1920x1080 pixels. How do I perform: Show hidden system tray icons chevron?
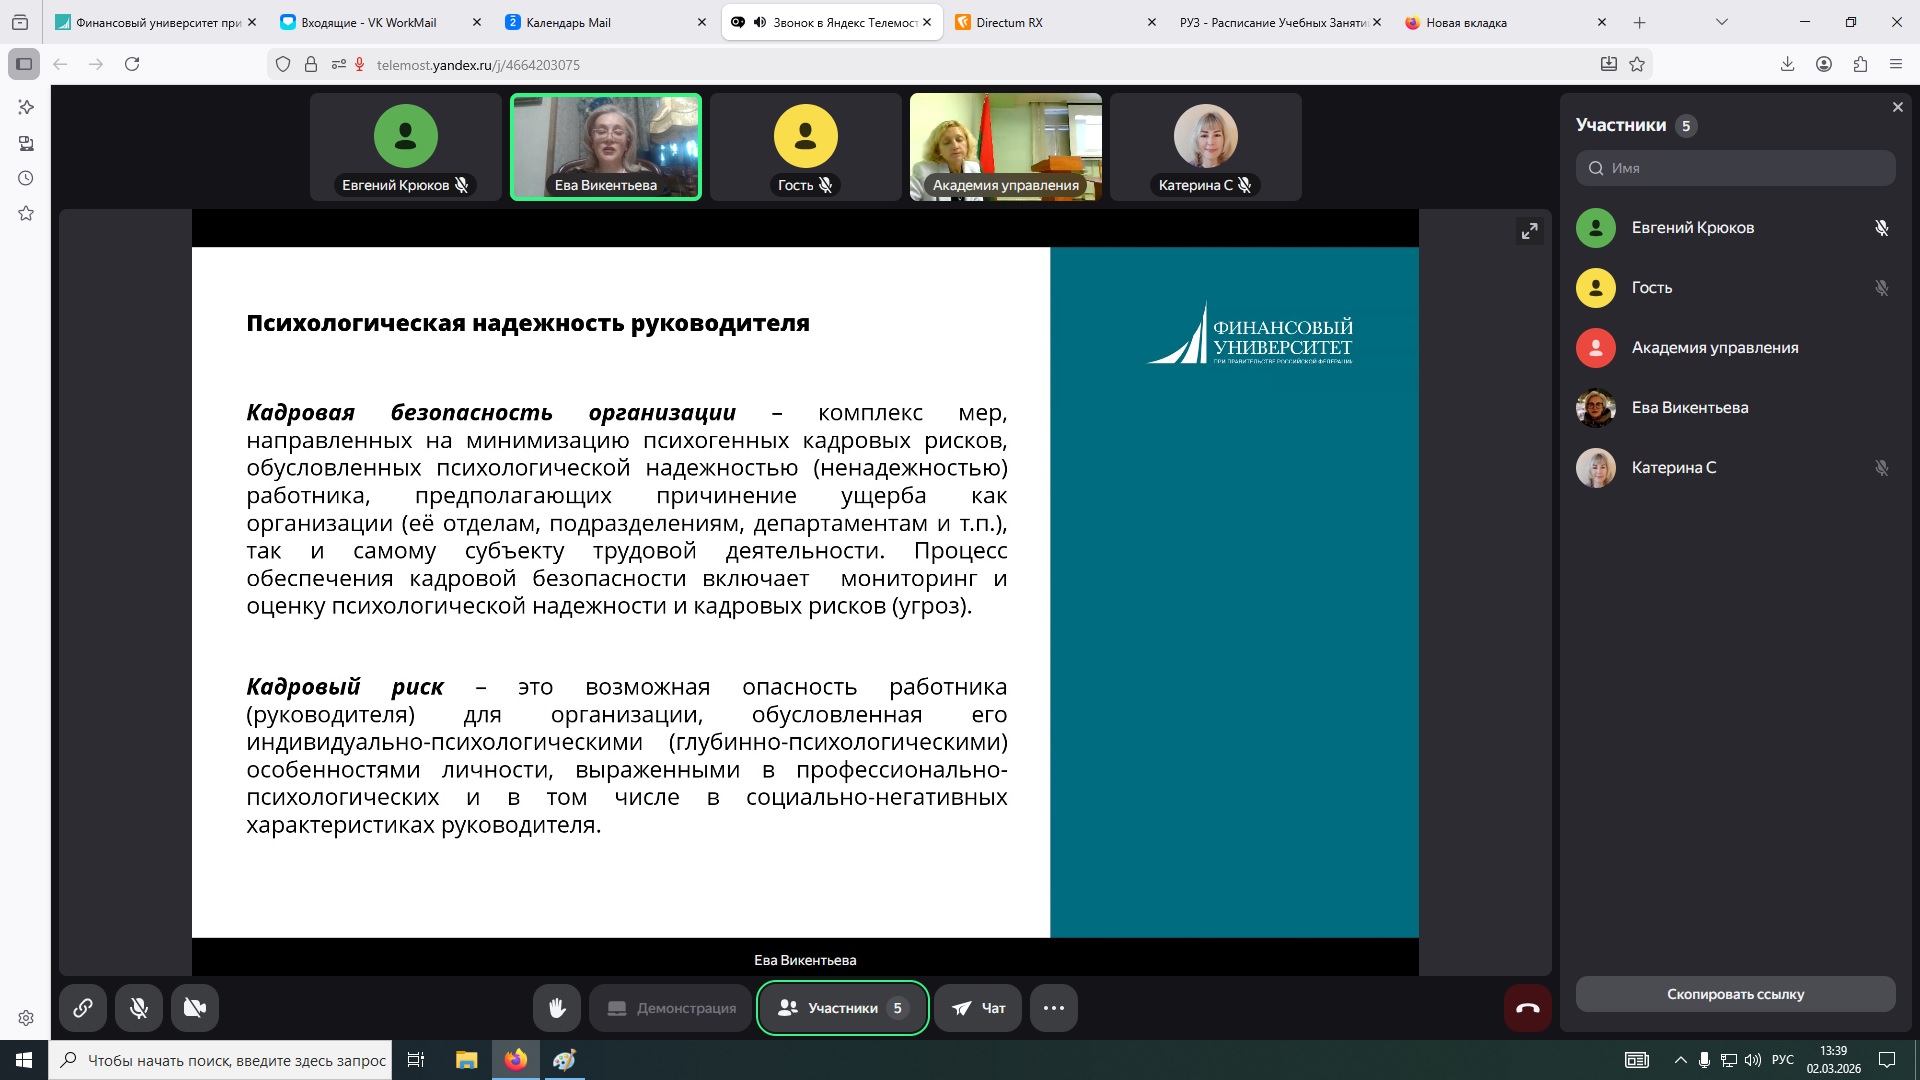pos(1680,1060)
